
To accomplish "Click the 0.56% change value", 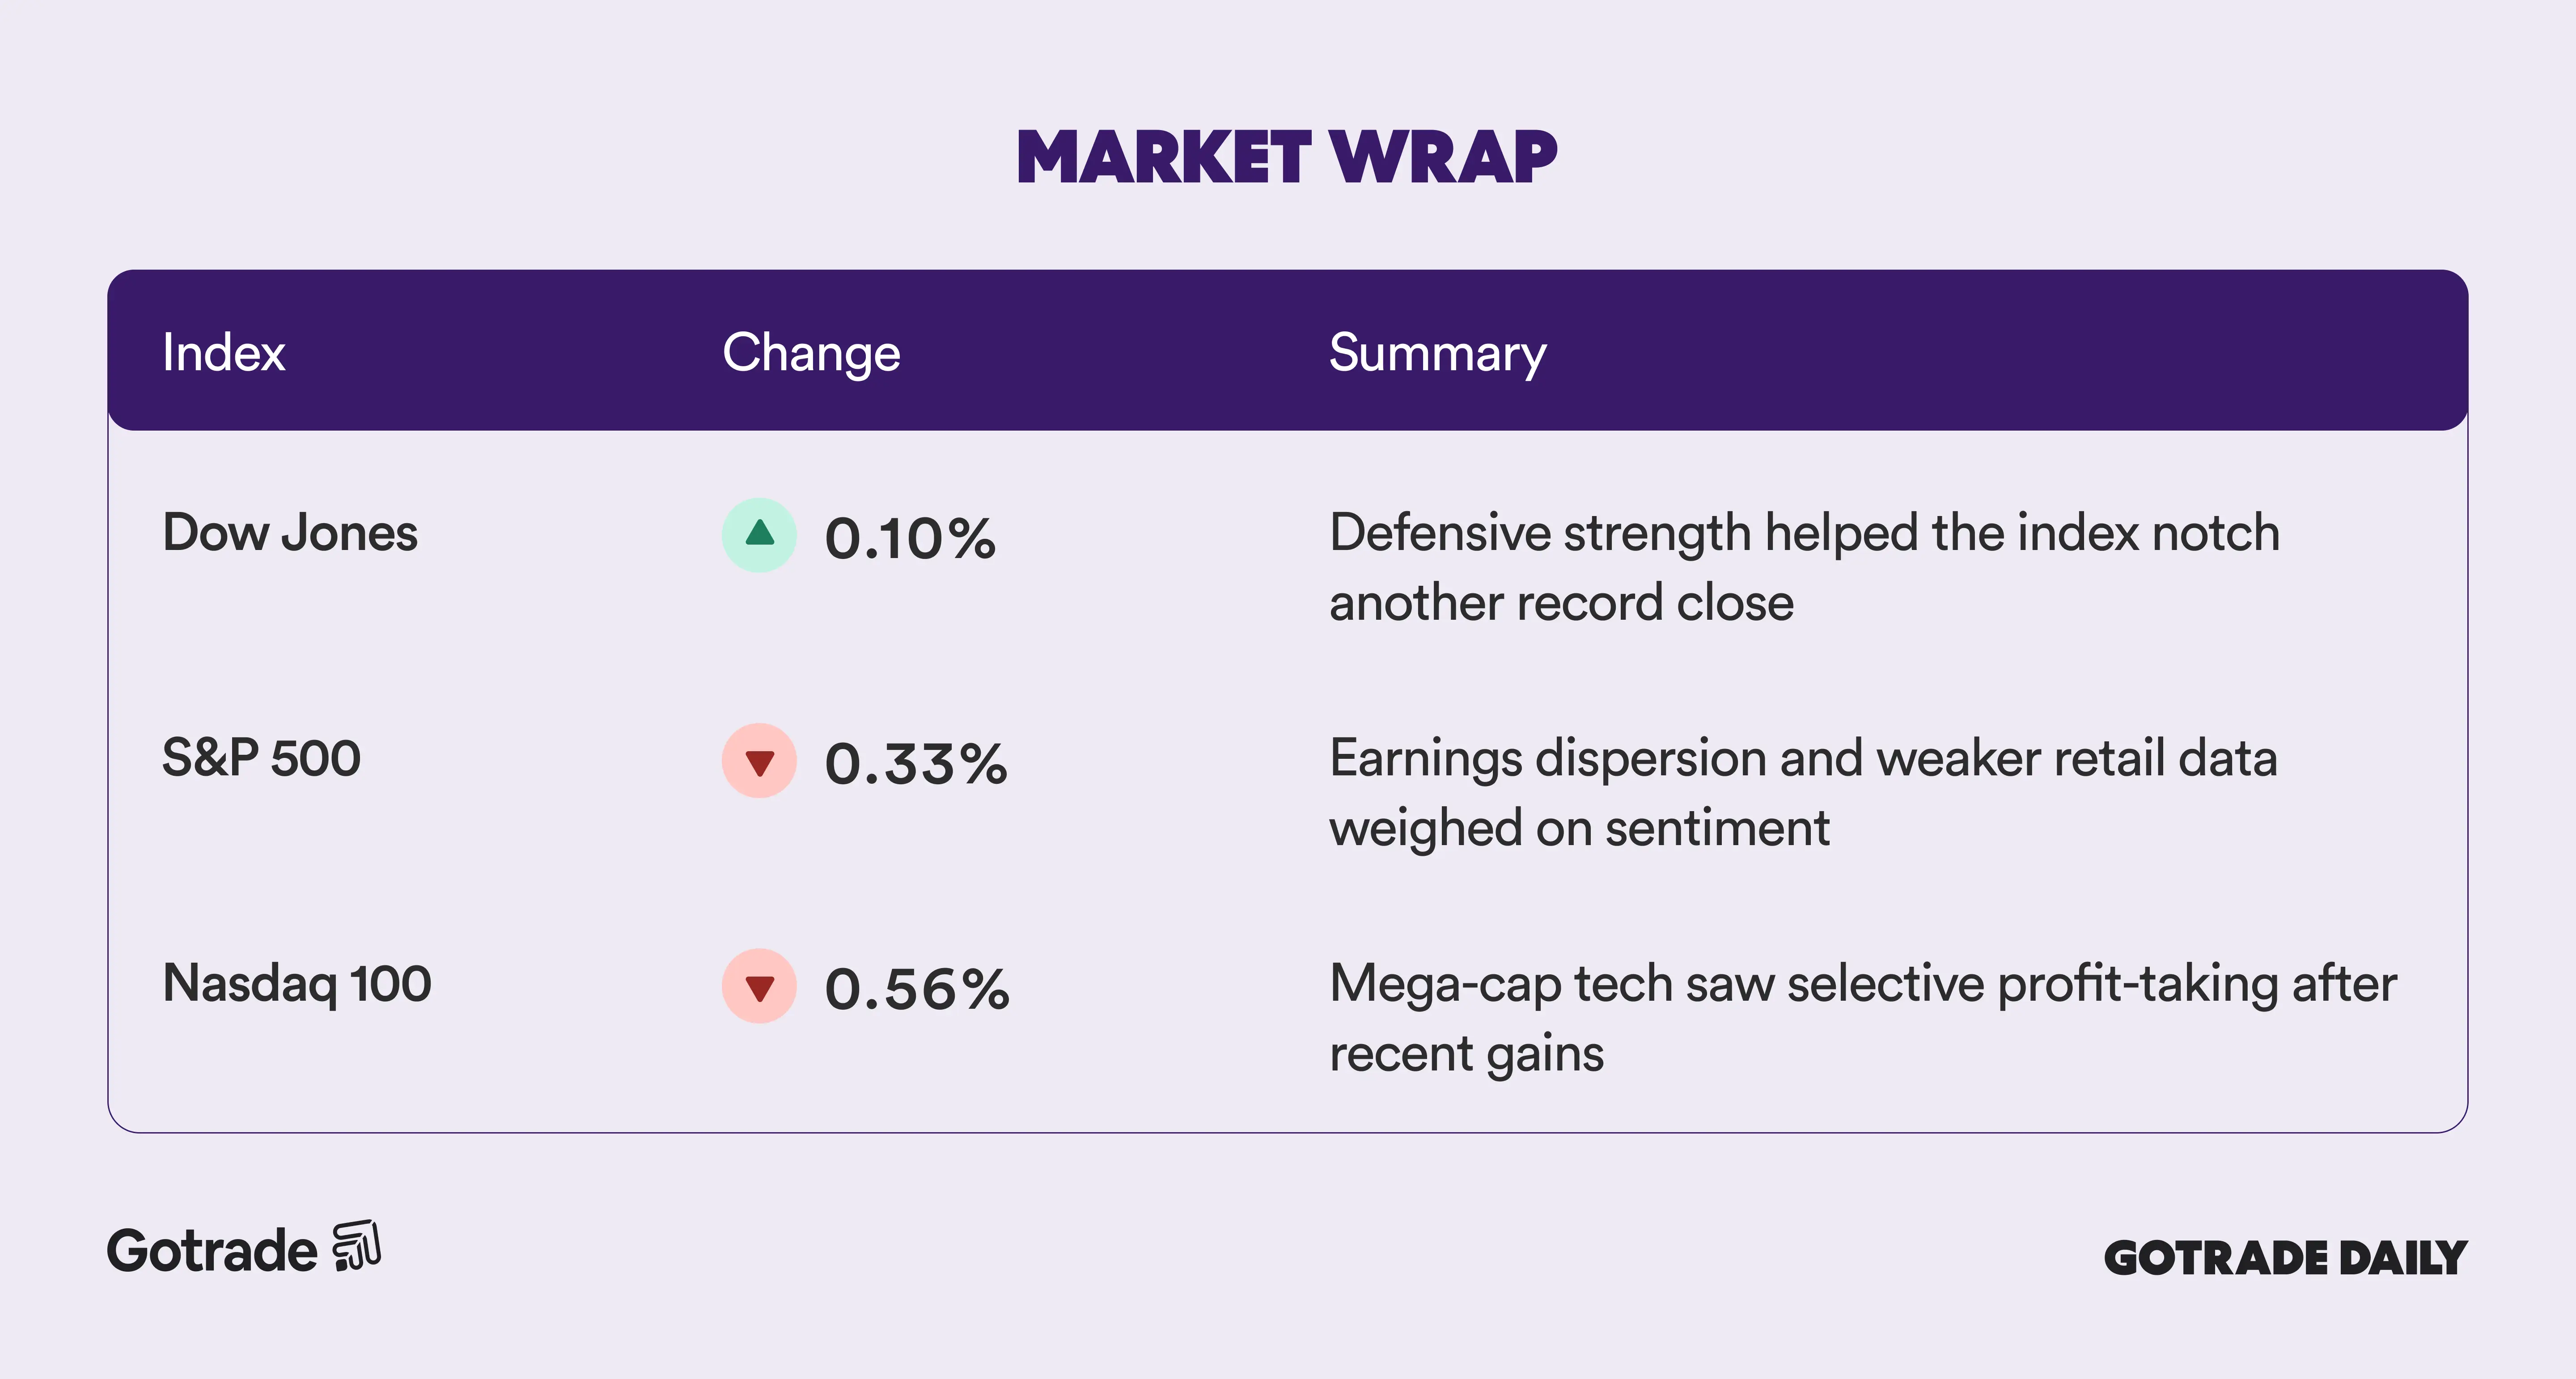I will coord(917,990).
